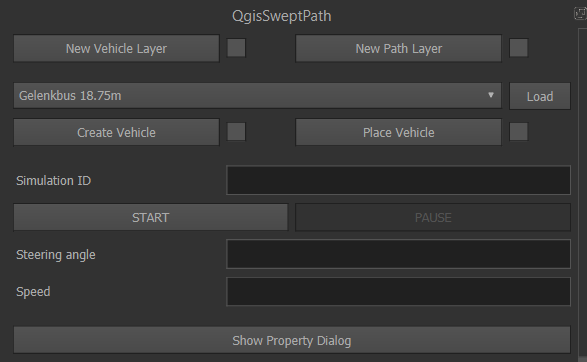Activate the Place Vehicle button
The image size is (587, 362).
click(x=398, y=132)
